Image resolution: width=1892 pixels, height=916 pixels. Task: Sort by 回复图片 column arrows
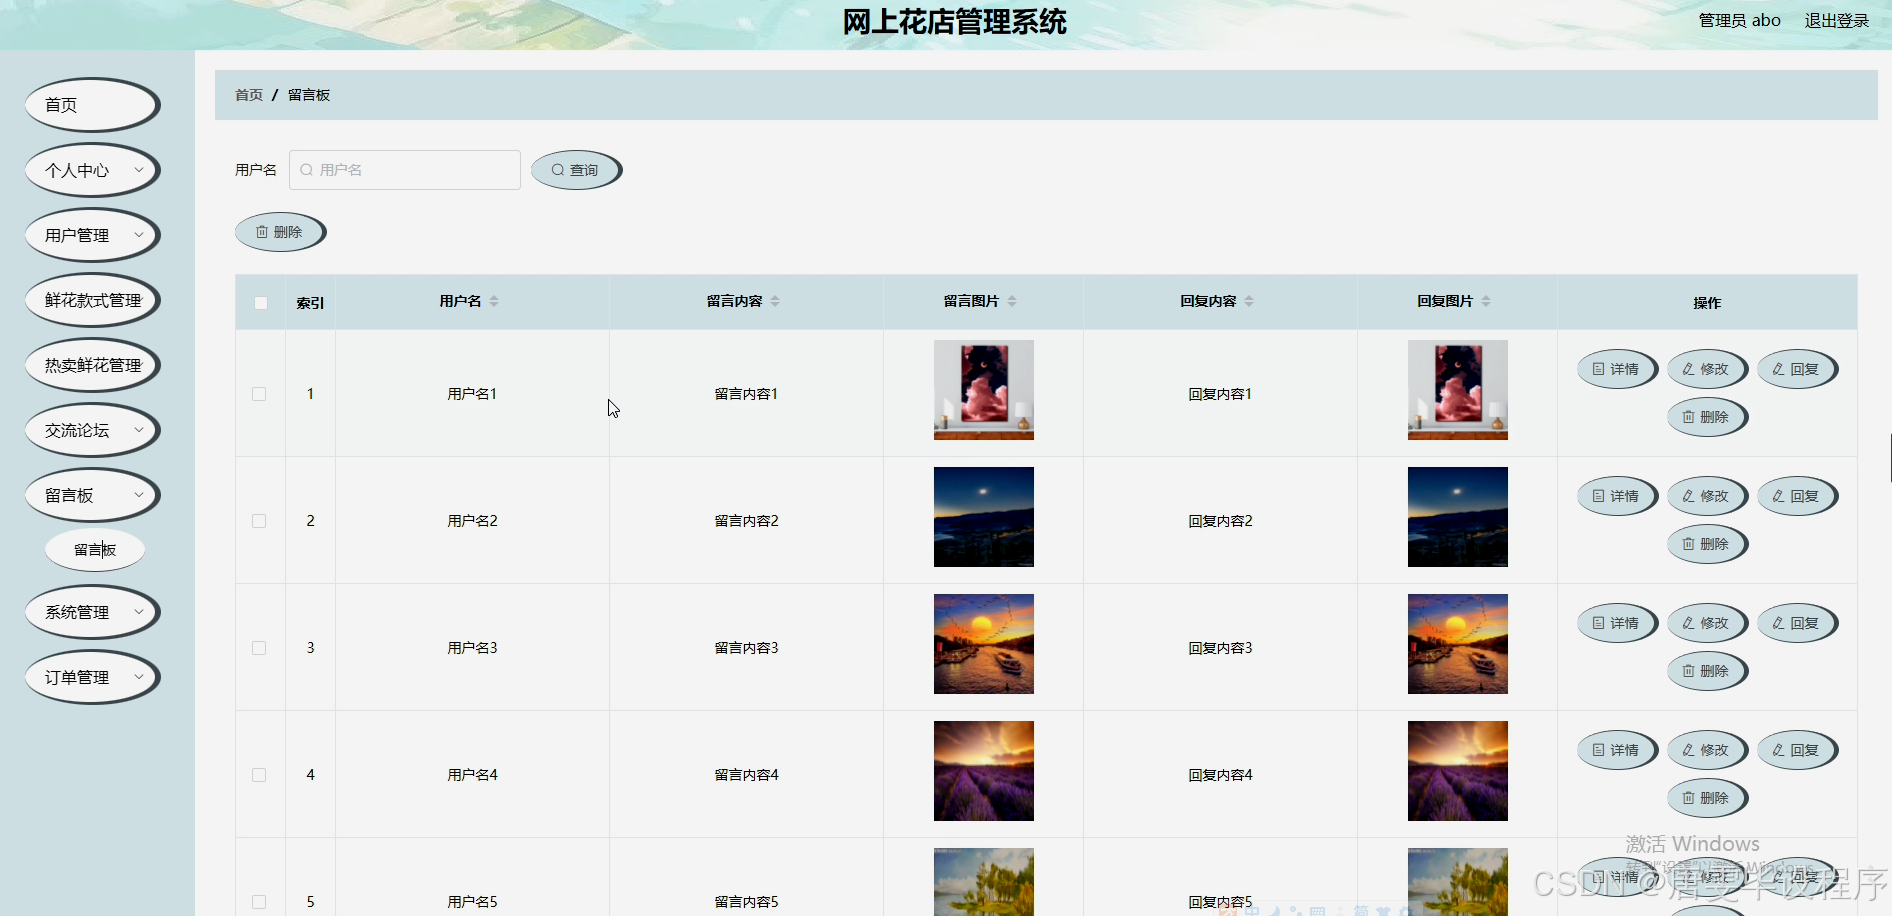1486,301
